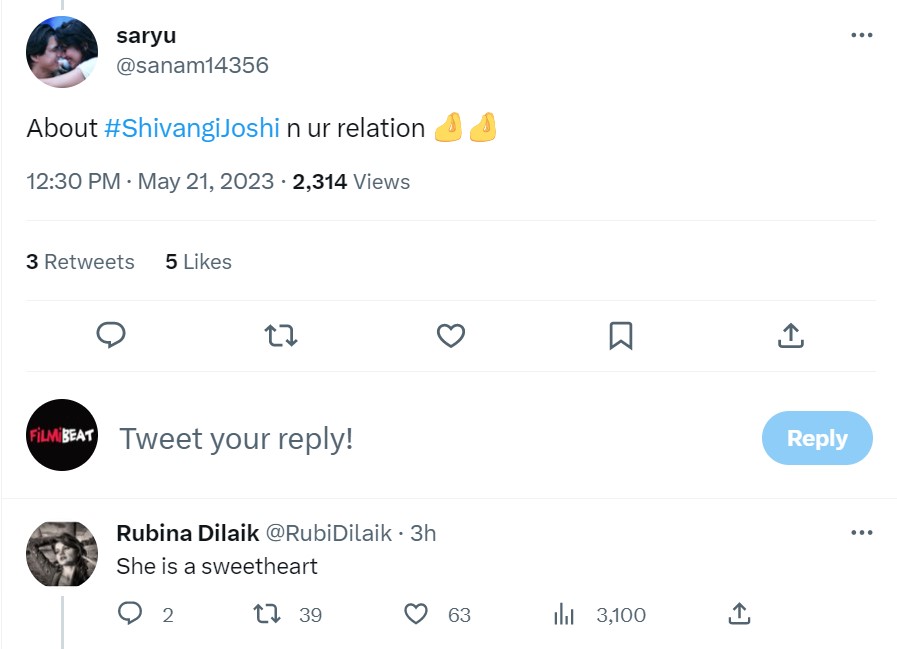This screenshot has width=897, height=649.
Task: Click the FilmiBeat avatar
Action: coord(62,437)
